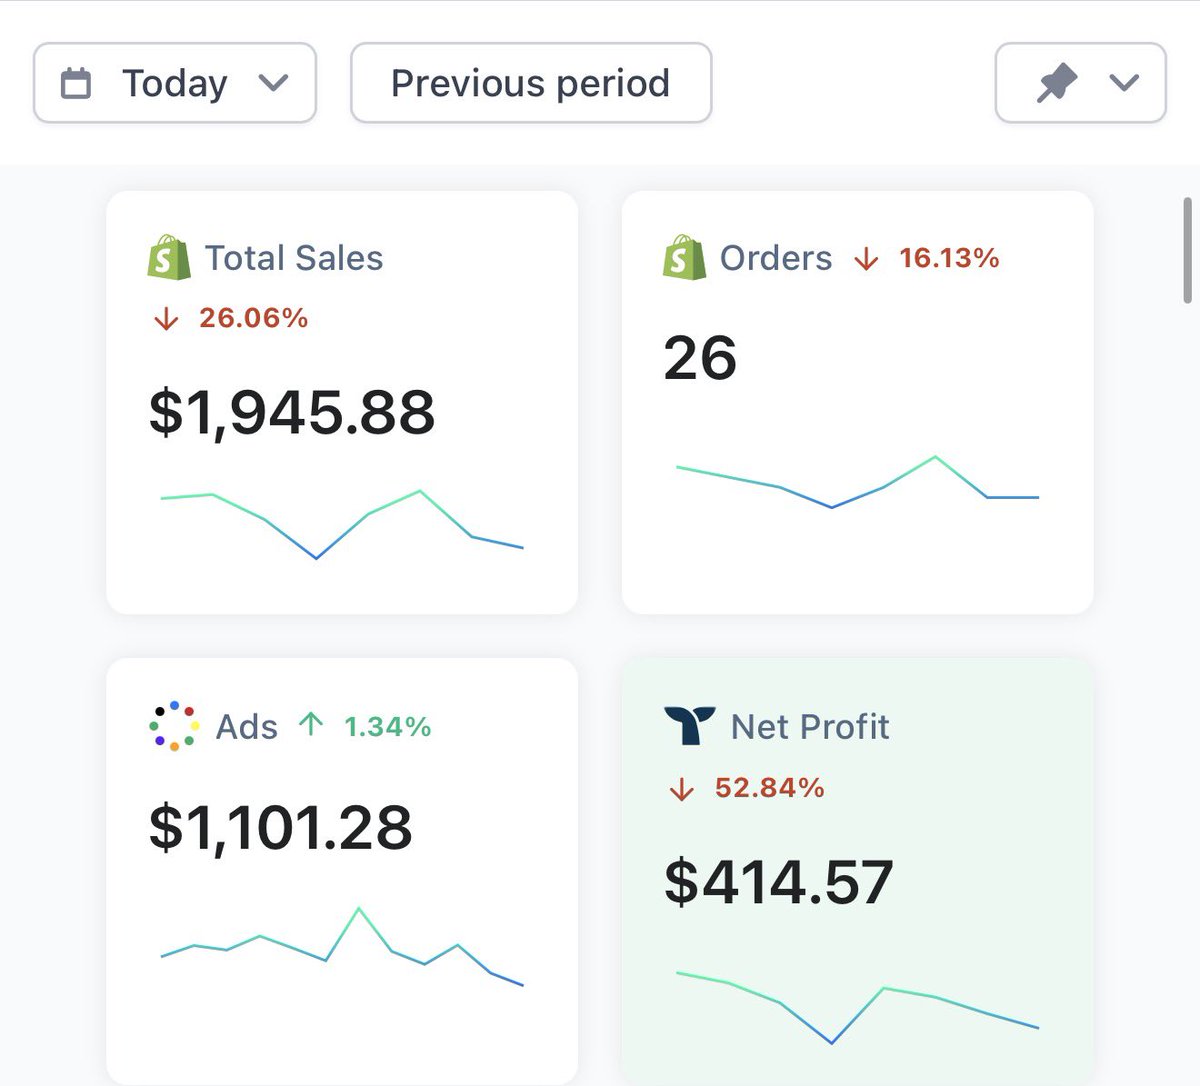The image size is (1200, 1086).
Task: Click the Total Sales title
Action: pos(294,258)
